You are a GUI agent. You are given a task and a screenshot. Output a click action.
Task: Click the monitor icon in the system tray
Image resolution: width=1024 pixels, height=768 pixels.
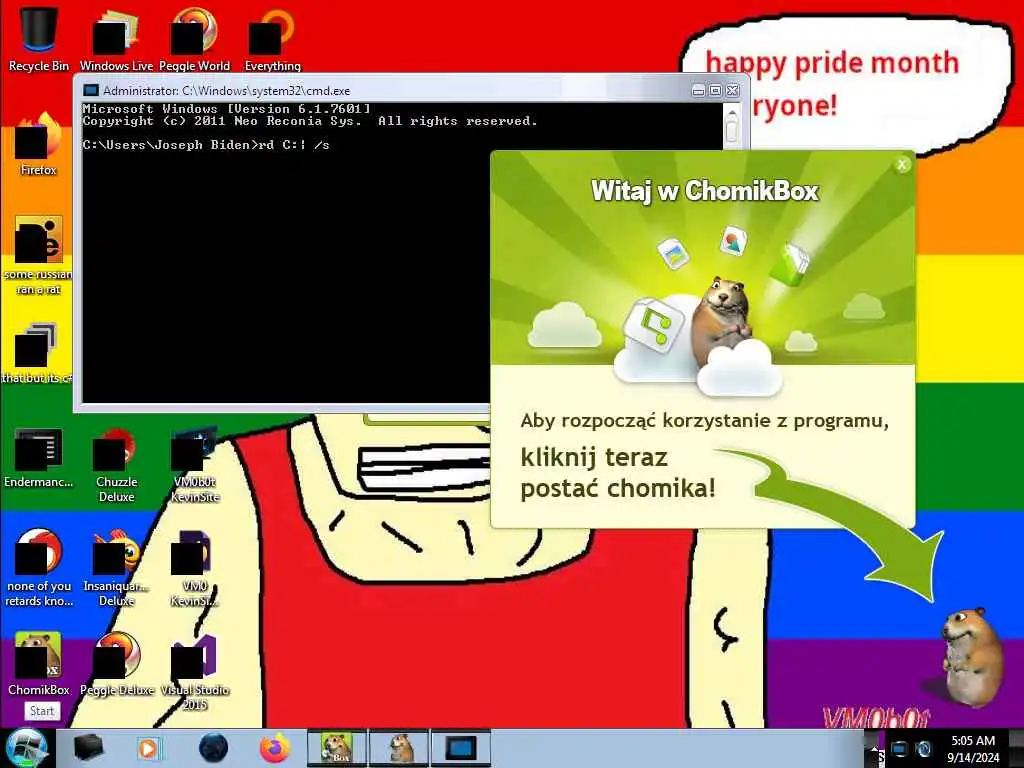[899, 749]
